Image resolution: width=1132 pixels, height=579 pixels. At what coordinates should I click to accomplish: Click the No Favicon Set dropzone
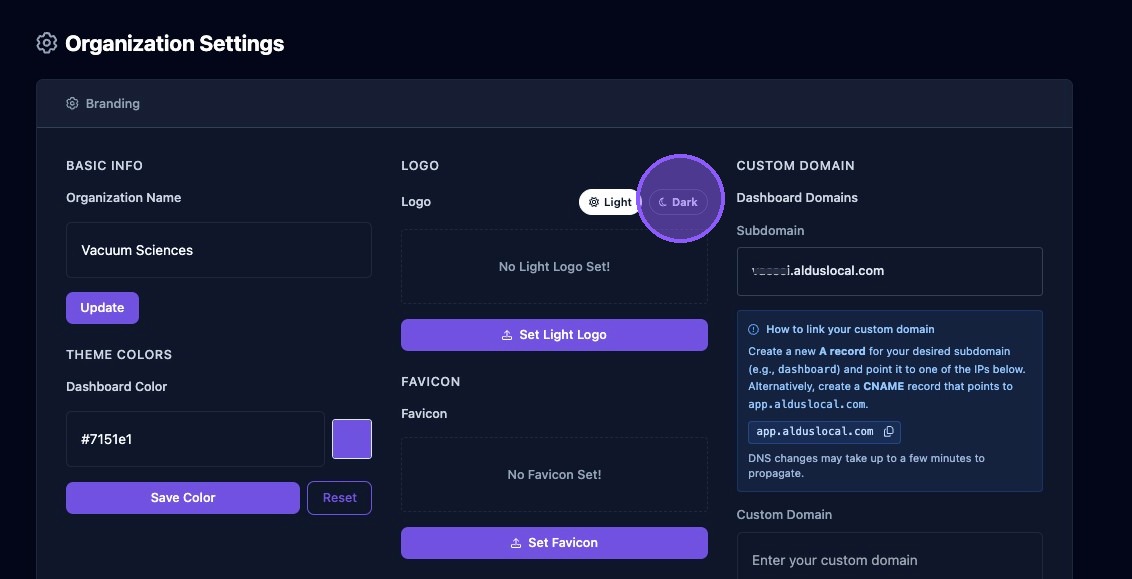(x=554, y=474)
